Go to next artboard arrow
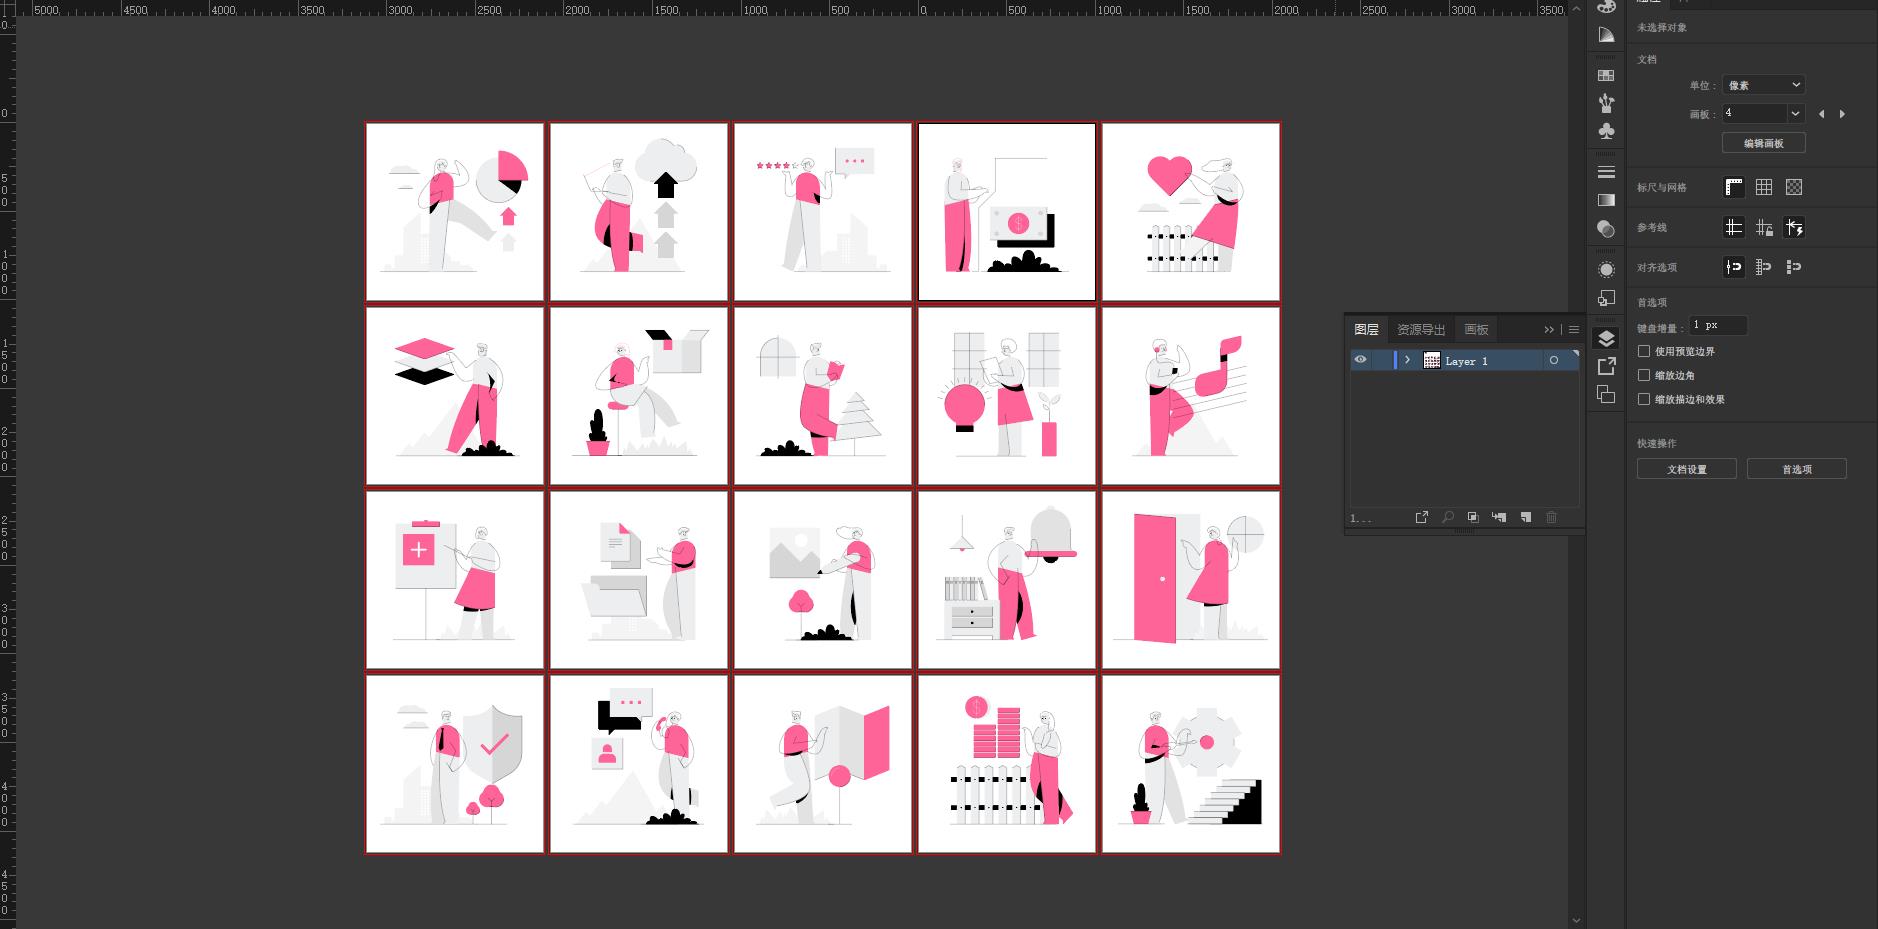The width and height of the screenshot is (1878, 929). coord(1842,114)
